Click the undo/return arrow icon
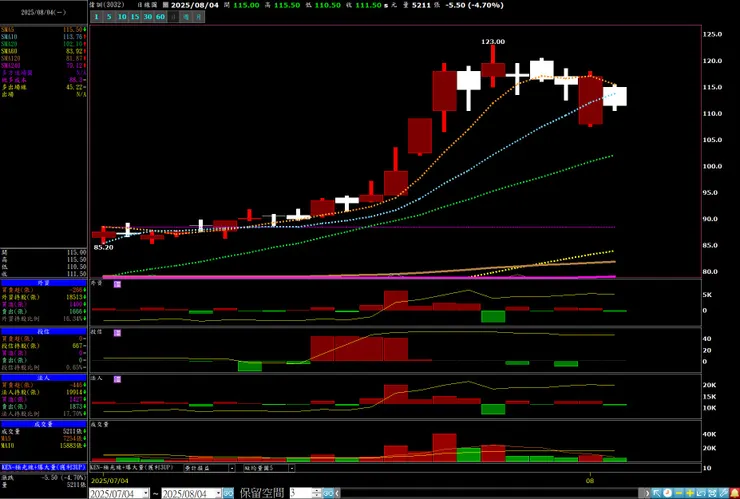This screenshot has height=499, width=740. [x=701, y=493]
